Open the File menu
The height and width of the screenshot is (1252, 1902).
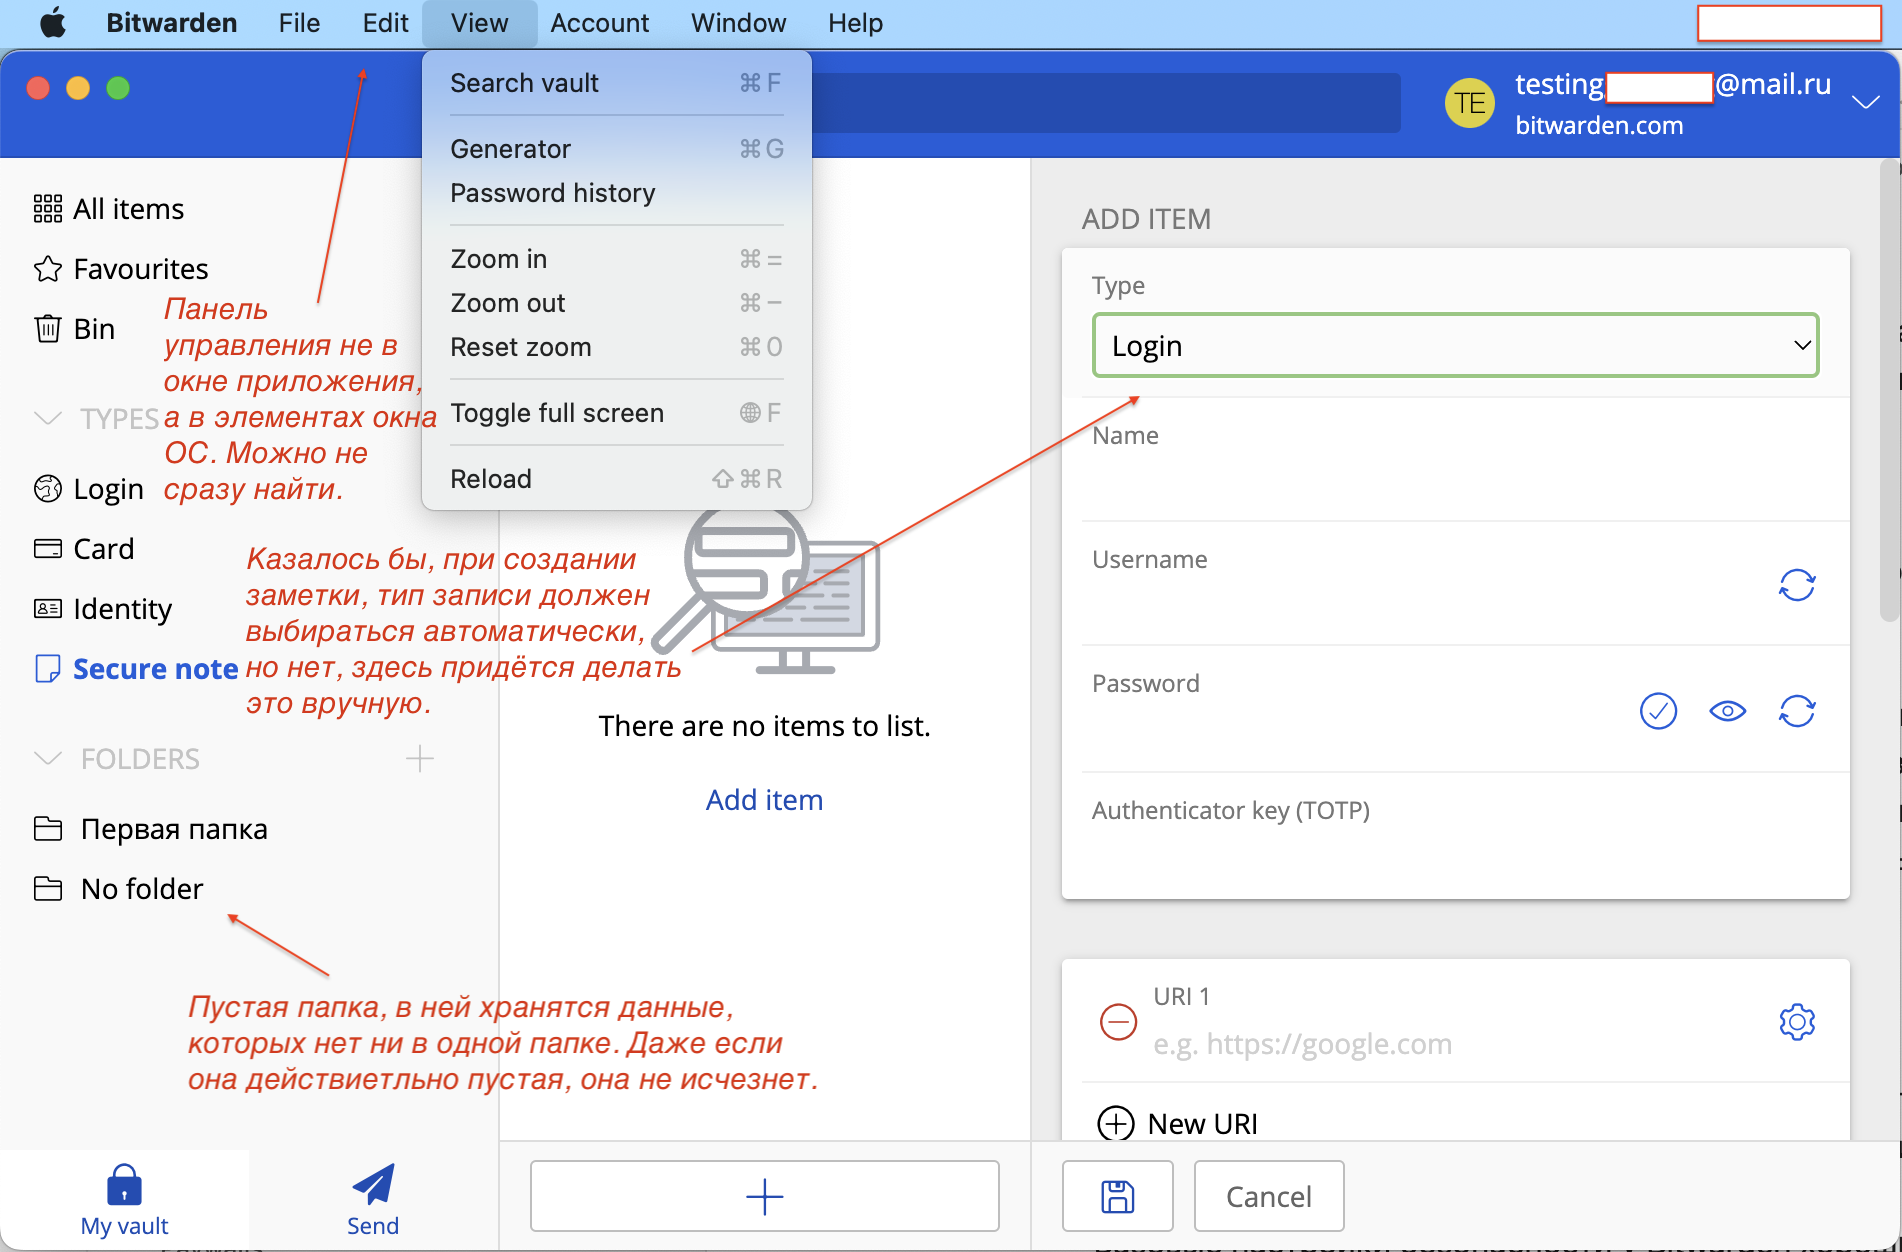299,23
